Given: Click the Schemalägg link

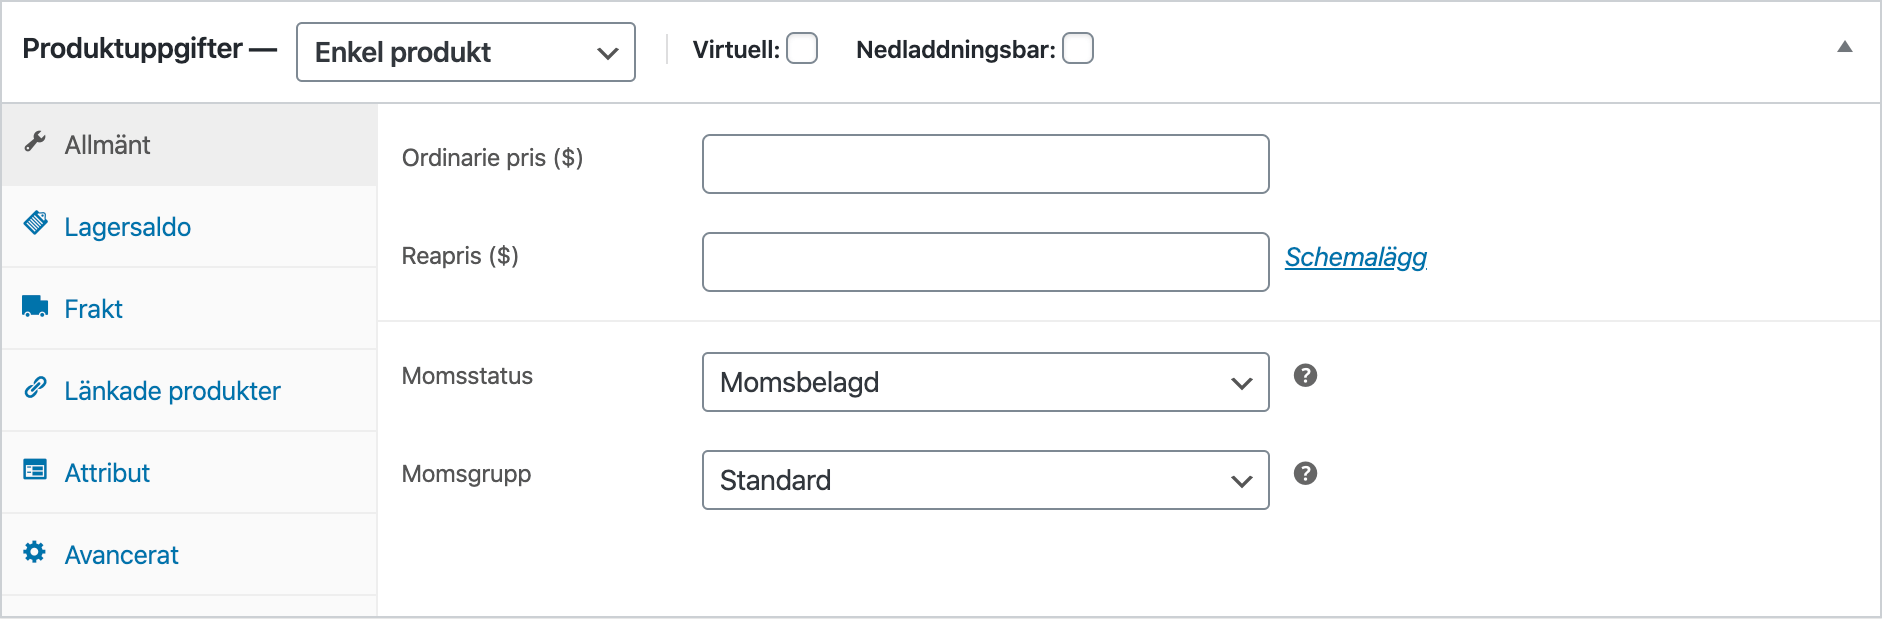Looking at the screenshot, I should tap(1355, 257).
